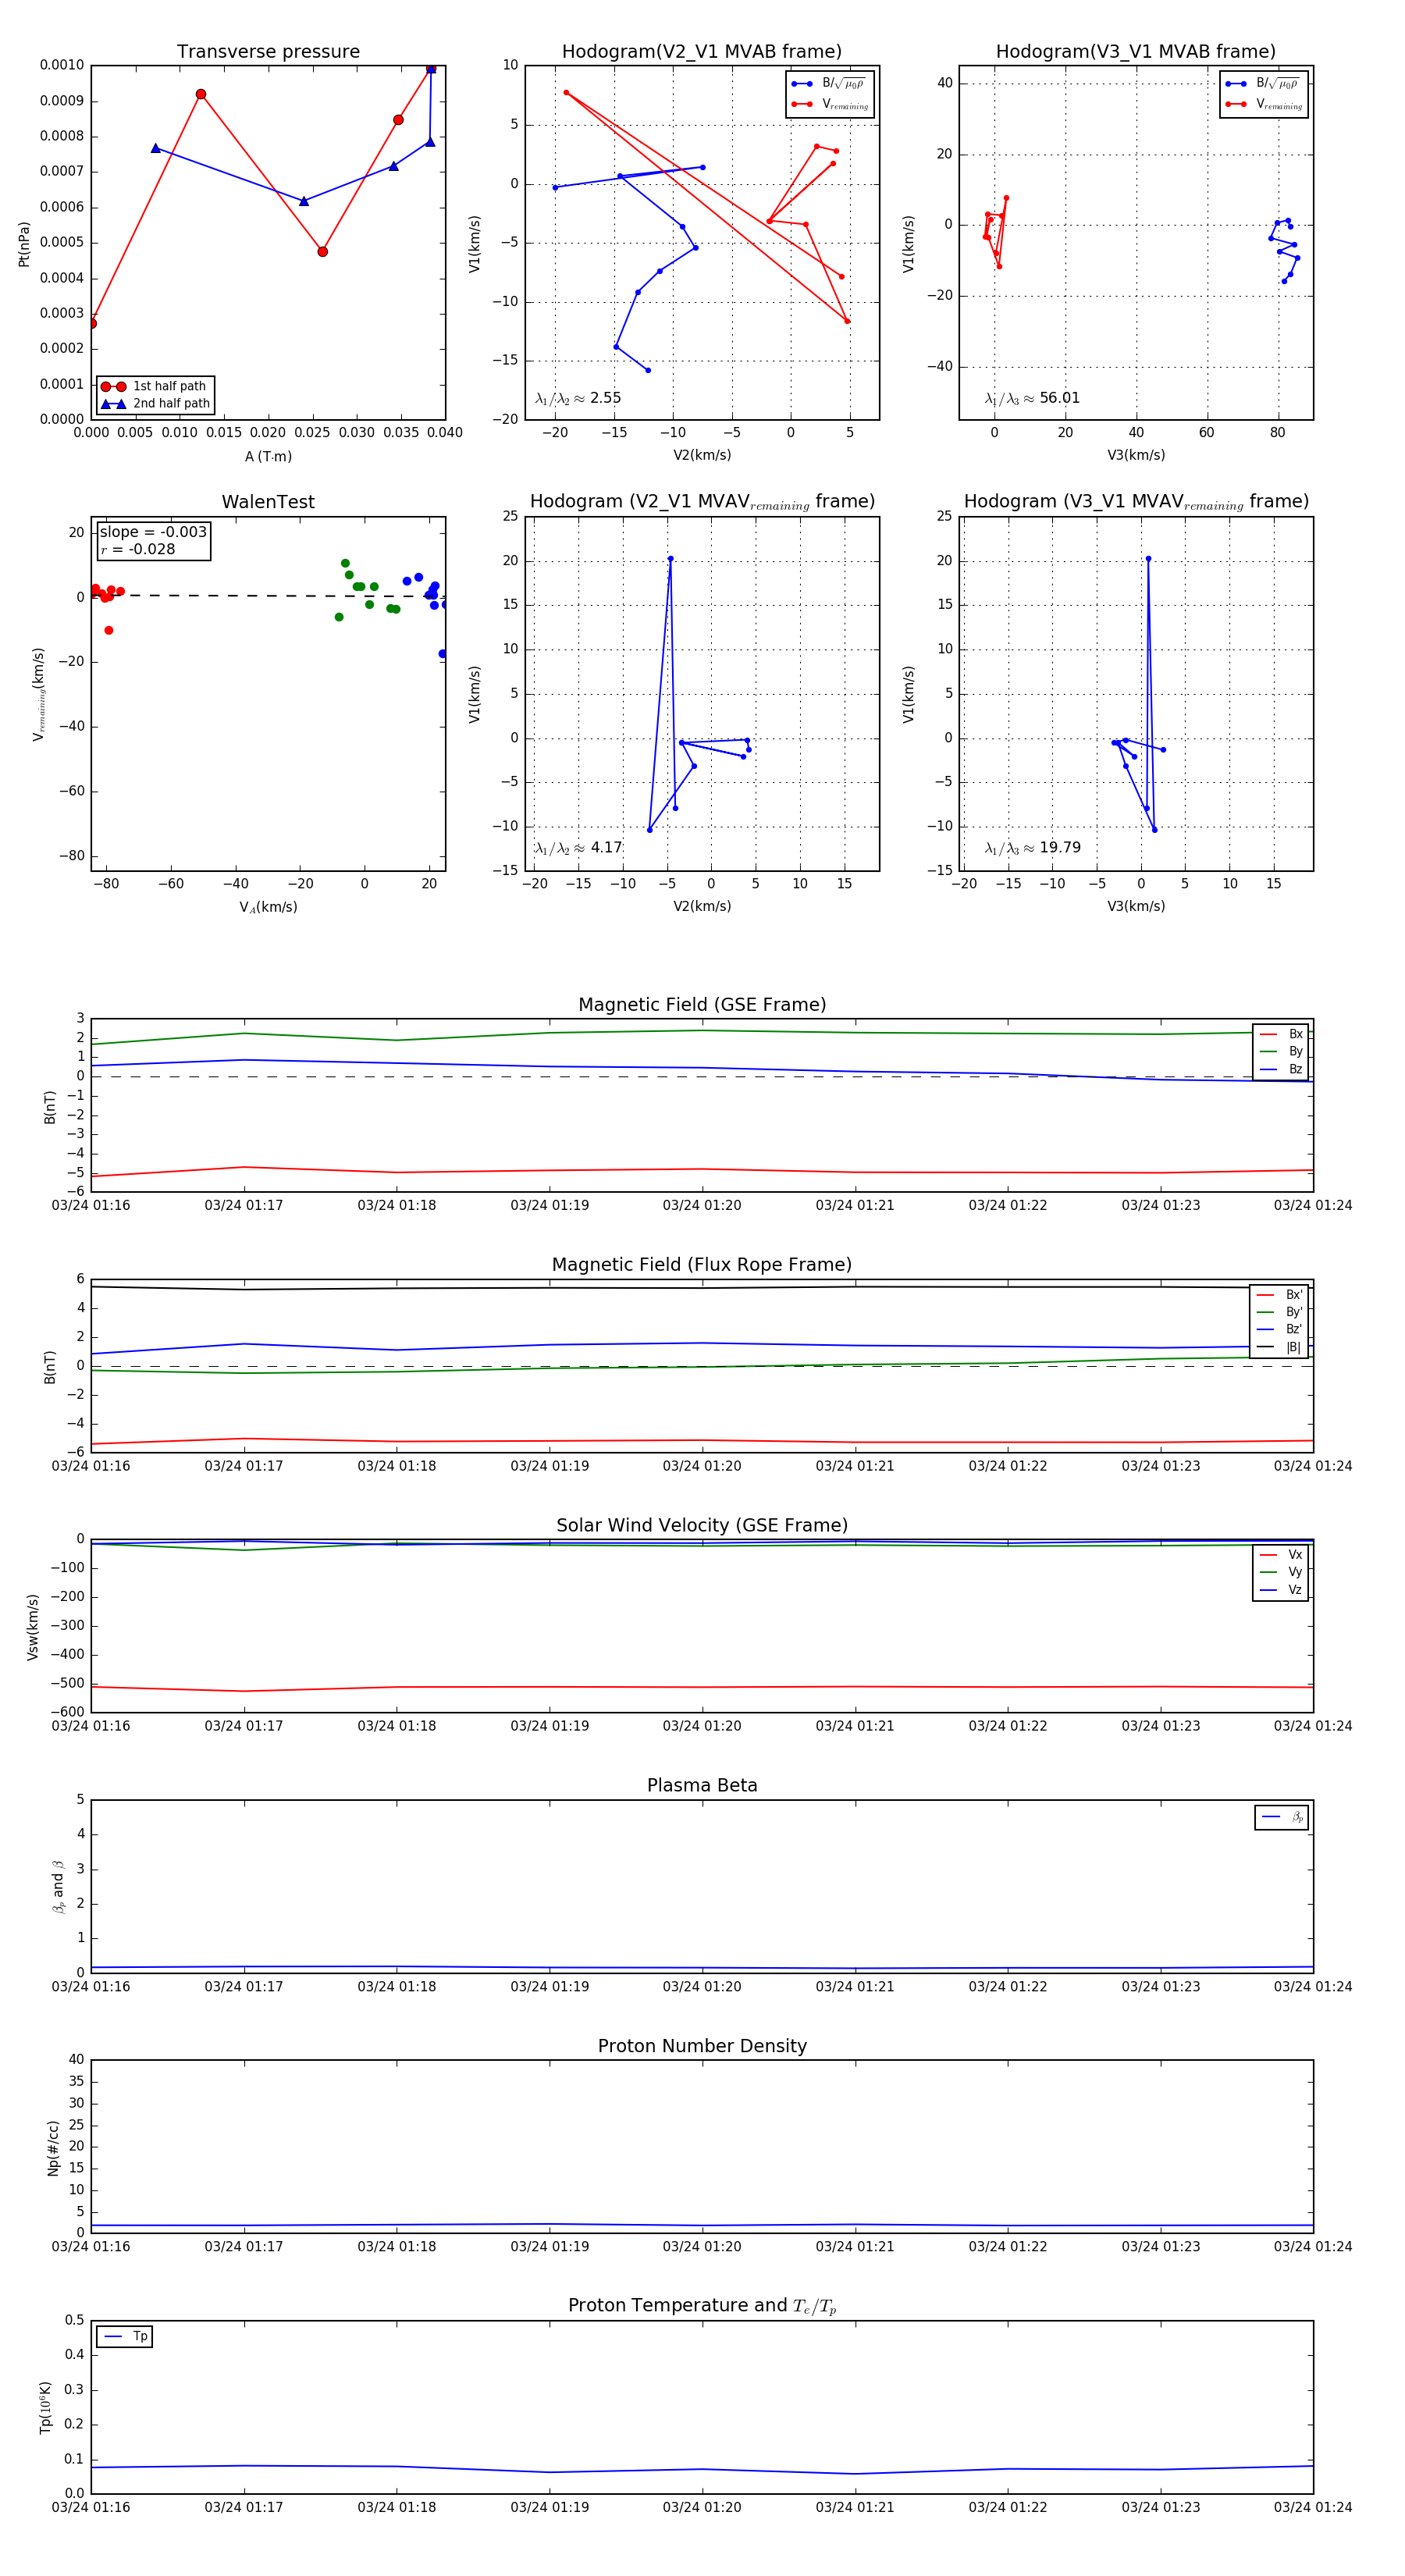Click the 'Bz' legend entry in GSE plot
Viewport: 1405px width, 2576px height.
(1281, 1069)
